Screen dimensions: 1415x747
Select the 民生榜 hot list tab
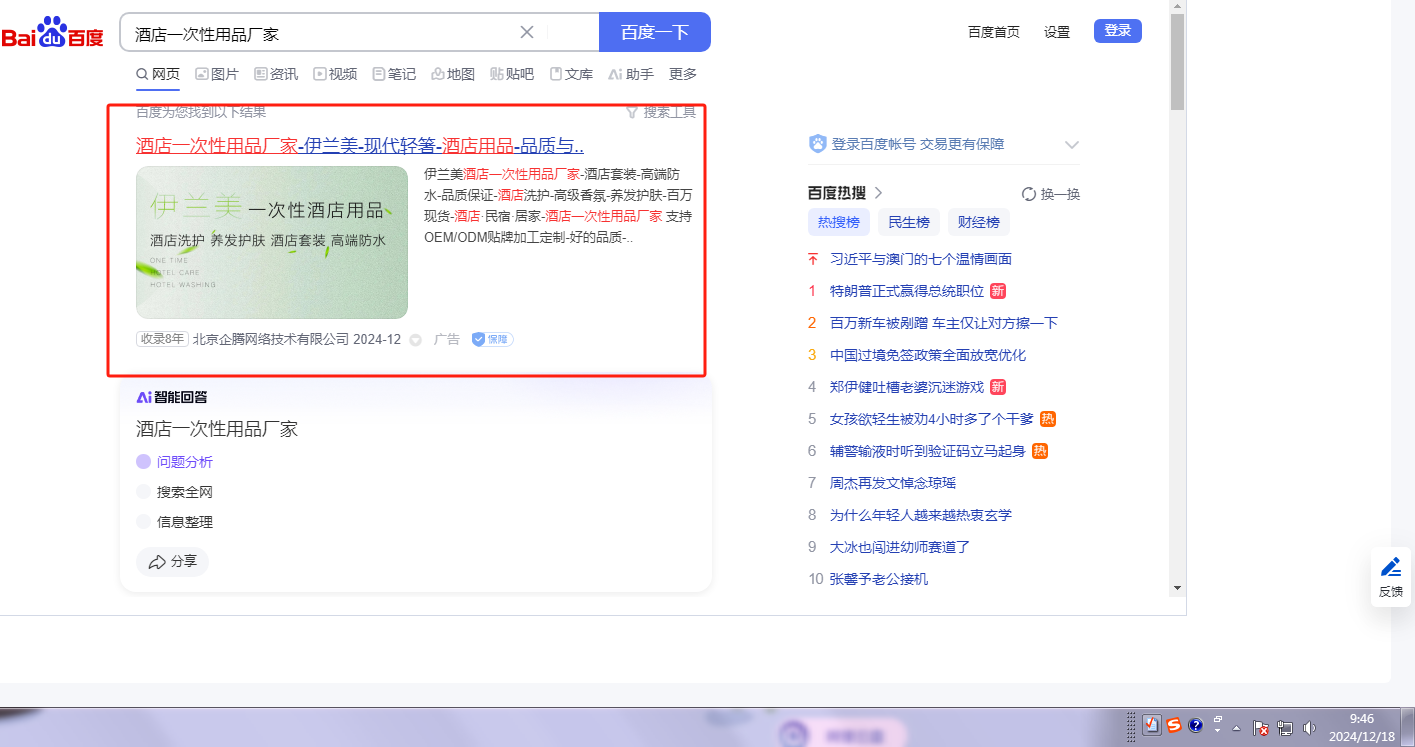pyautogui.click(x=908, y=222)
